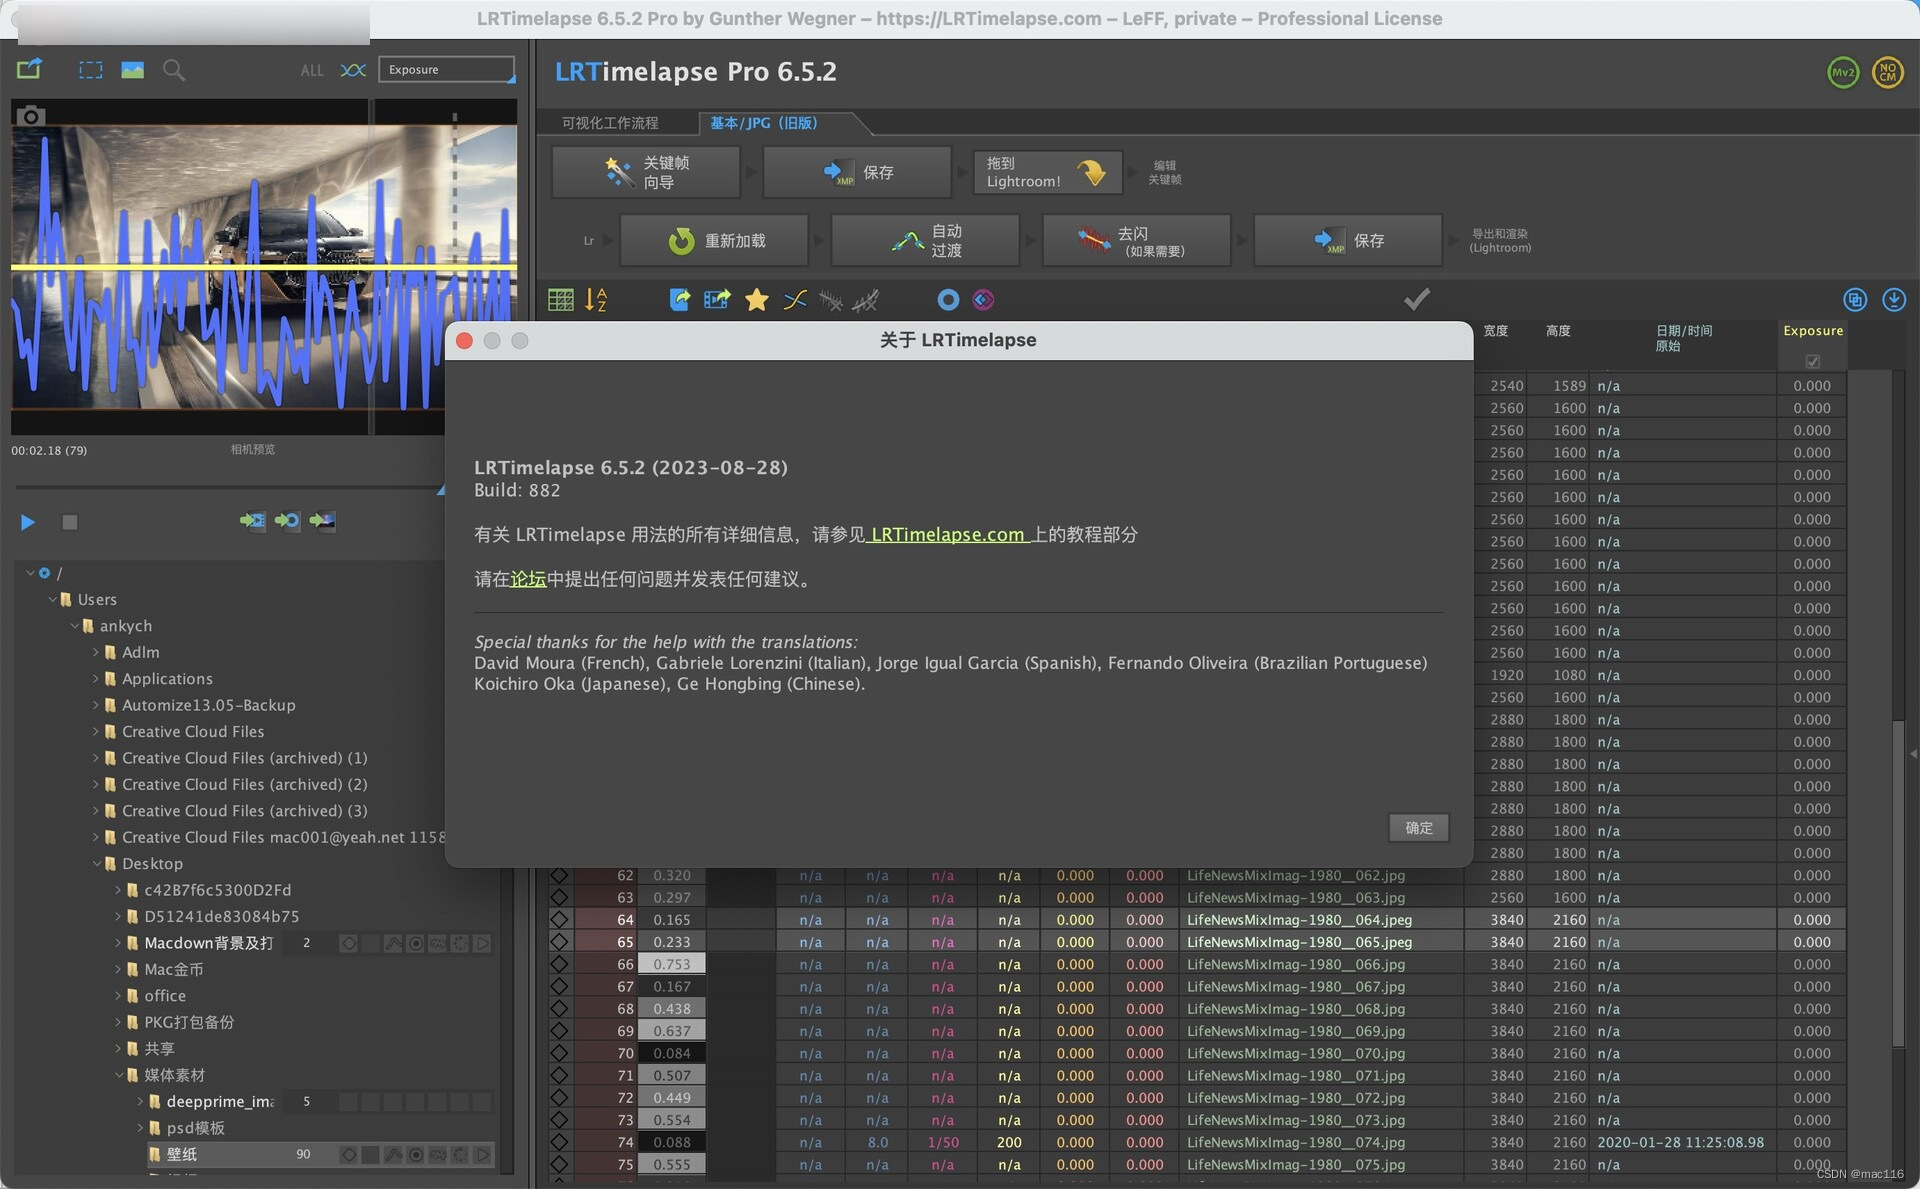This screenshot has height=1189, width=1920.
Task: Click the auto transition button
Action: 925,240
